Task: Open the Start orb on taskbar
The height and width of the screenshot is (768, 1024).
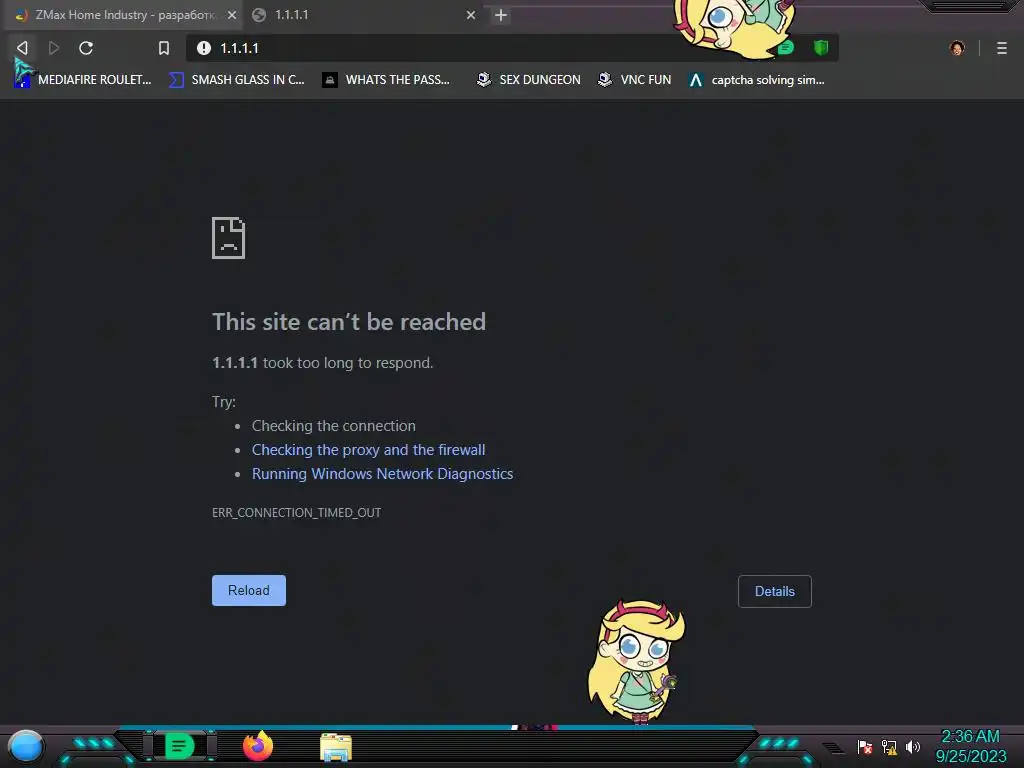Action: 26,746
